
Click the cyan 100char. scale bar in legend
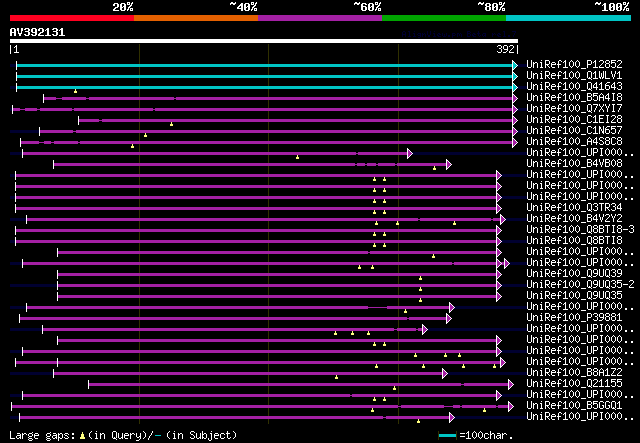tap(447, 435)
